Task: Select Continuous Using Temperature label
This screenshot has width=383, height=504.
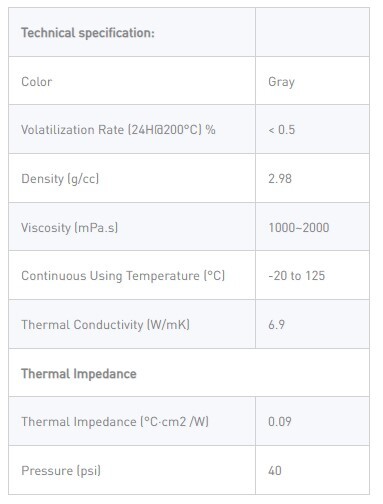Action: [x=123, y=276]
